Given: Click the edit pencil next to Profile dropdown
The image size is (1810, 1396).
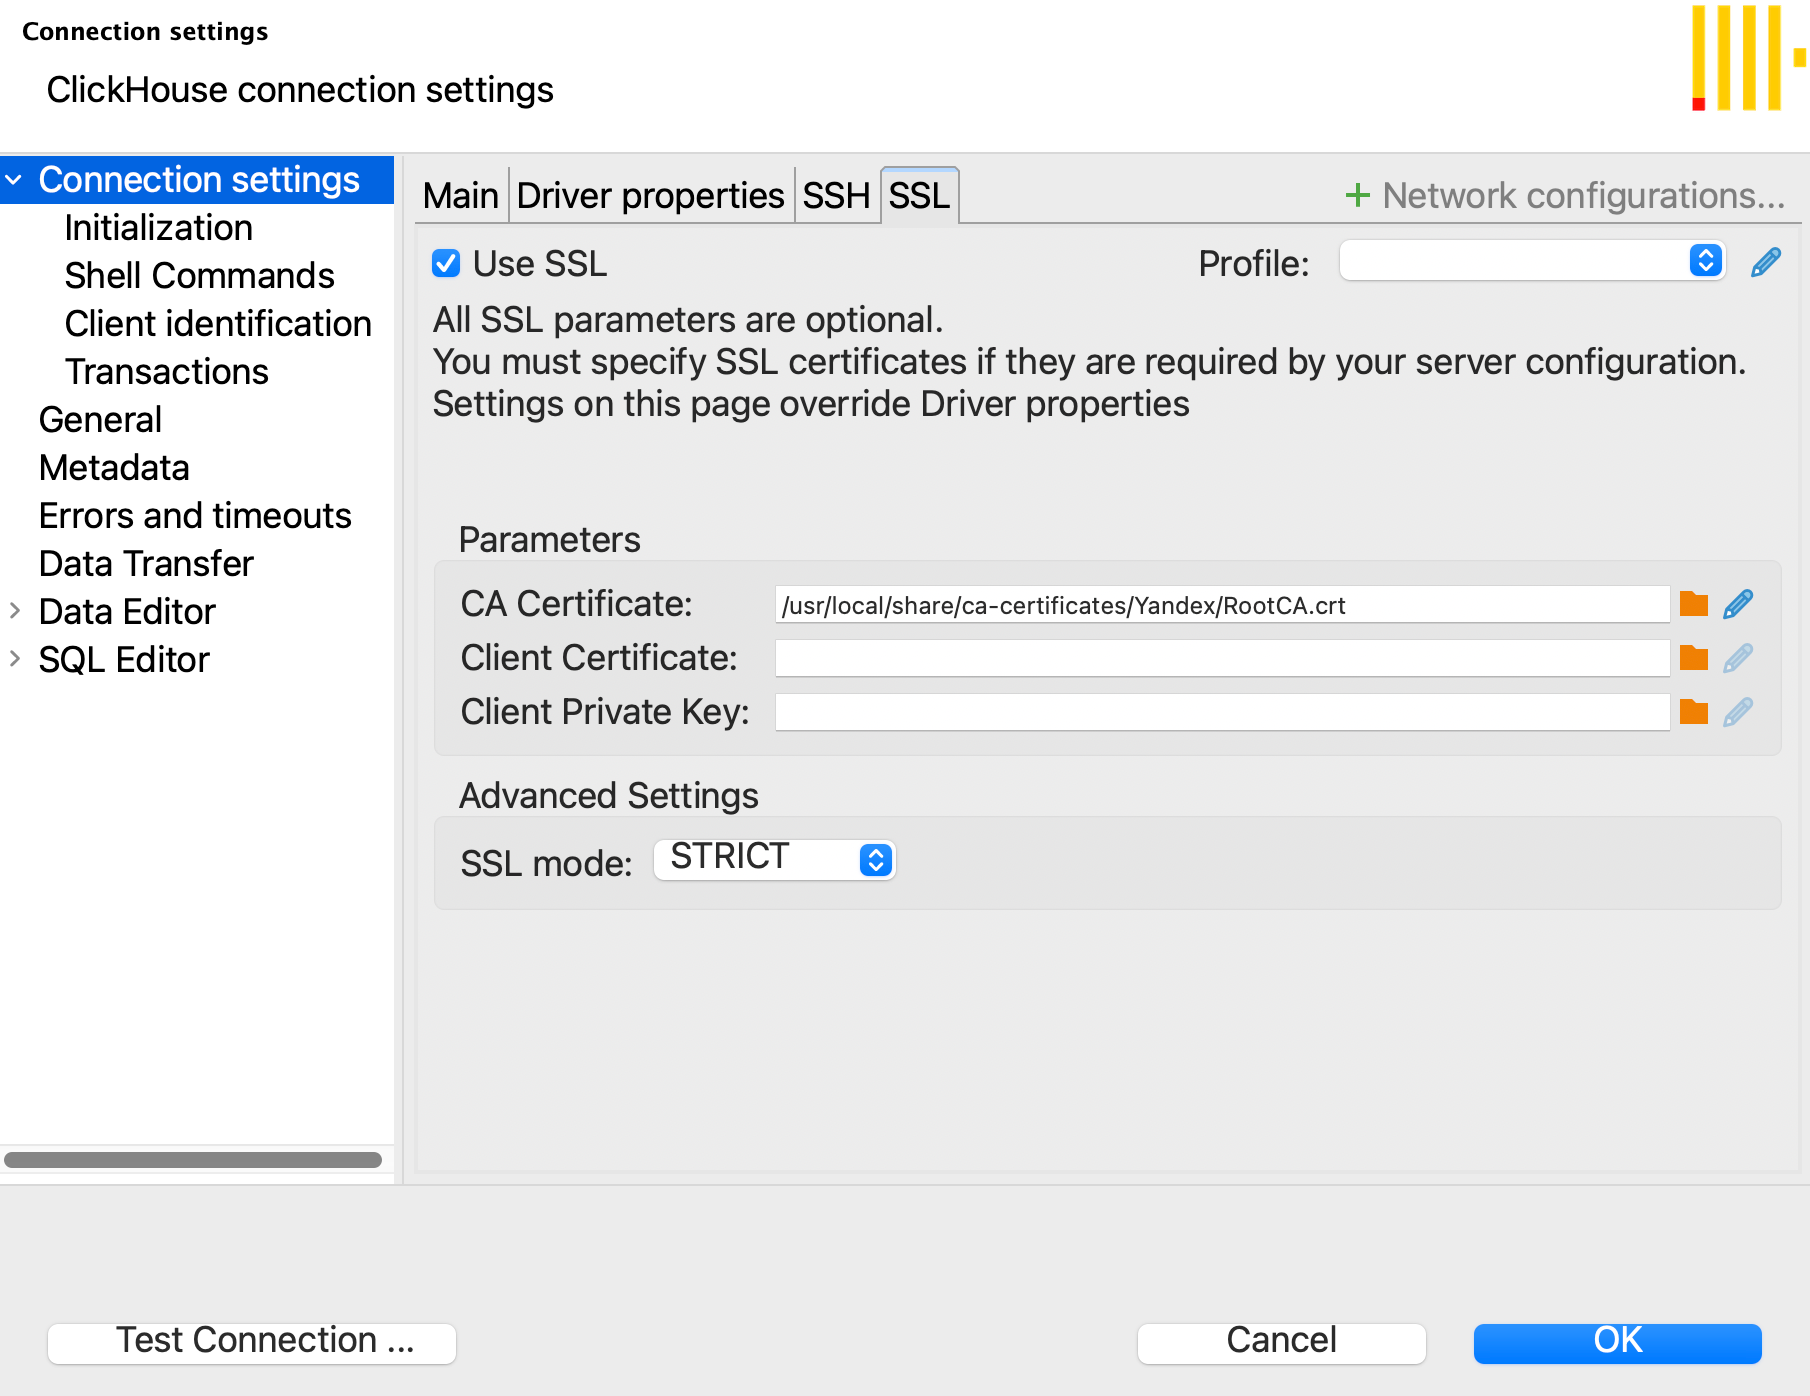Looking at the screenshot, I should 1766,262.
